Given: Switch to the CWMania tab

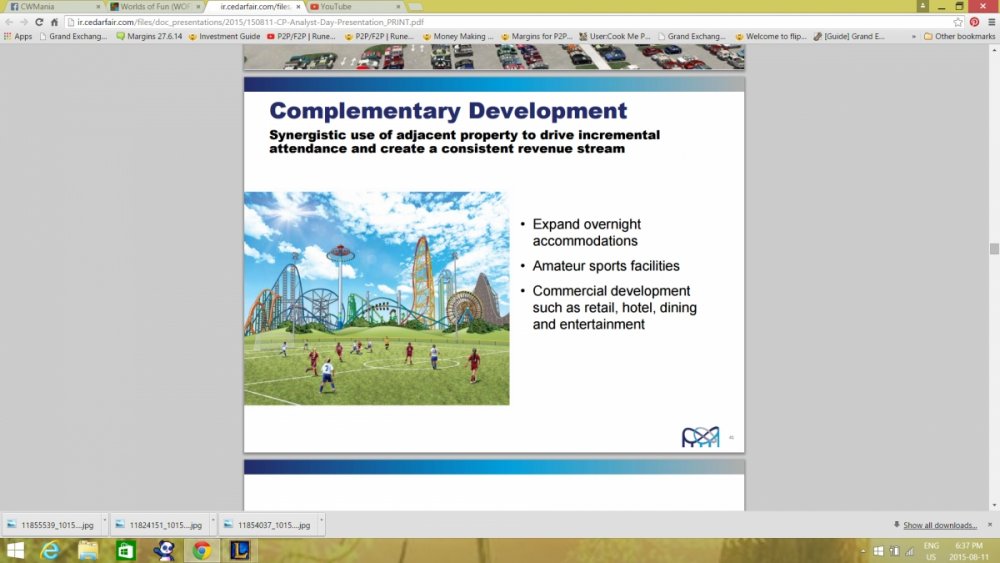Looking at the screenshot, I should pos(50,6).
